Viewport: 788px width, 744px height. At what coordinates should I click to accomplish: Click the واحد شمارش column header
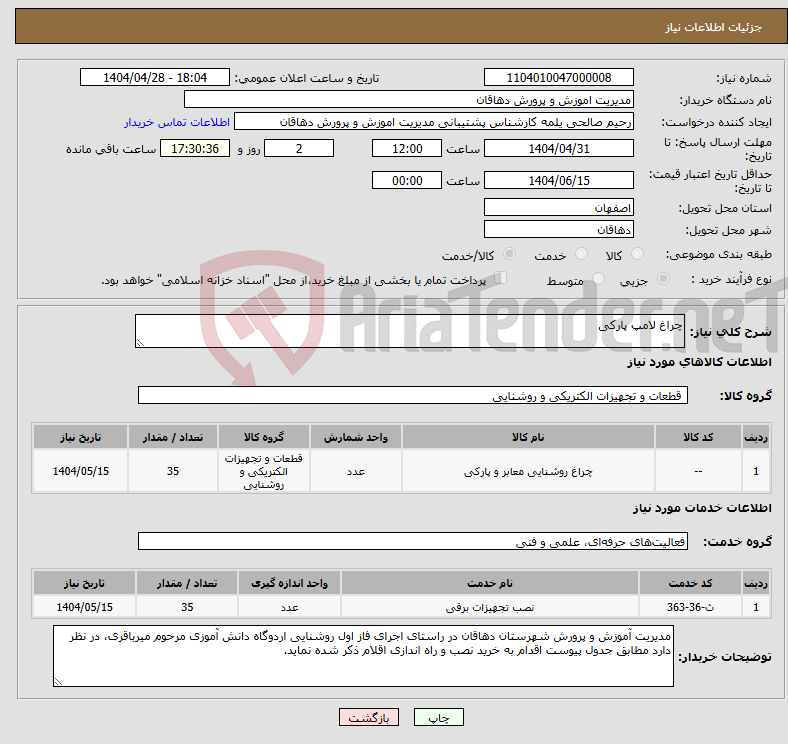tap(356, 437)
